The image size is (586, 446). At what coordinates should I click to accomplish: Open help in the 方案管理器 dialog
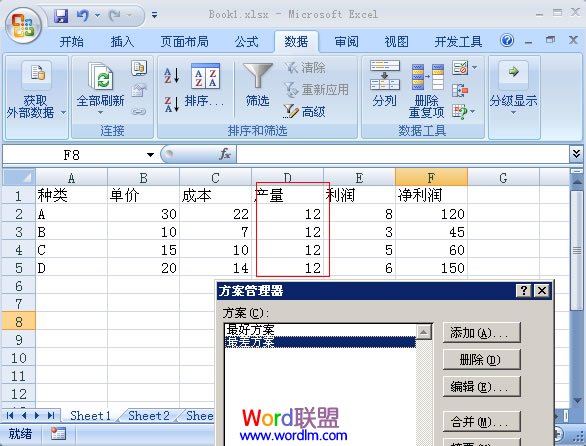(524, 290)
